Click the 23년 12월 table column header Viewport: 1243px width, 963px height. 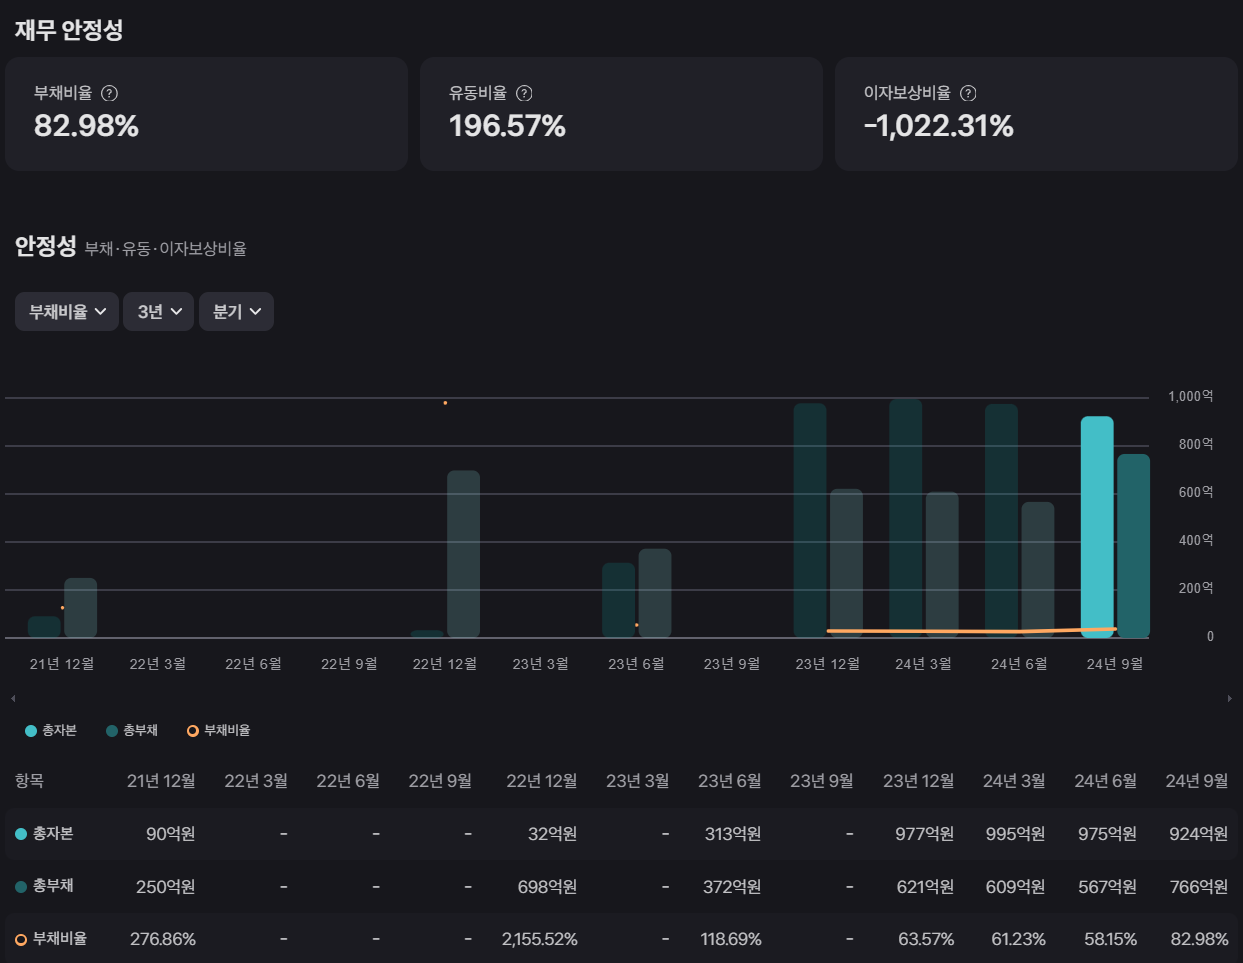click(x=918, y=781)
